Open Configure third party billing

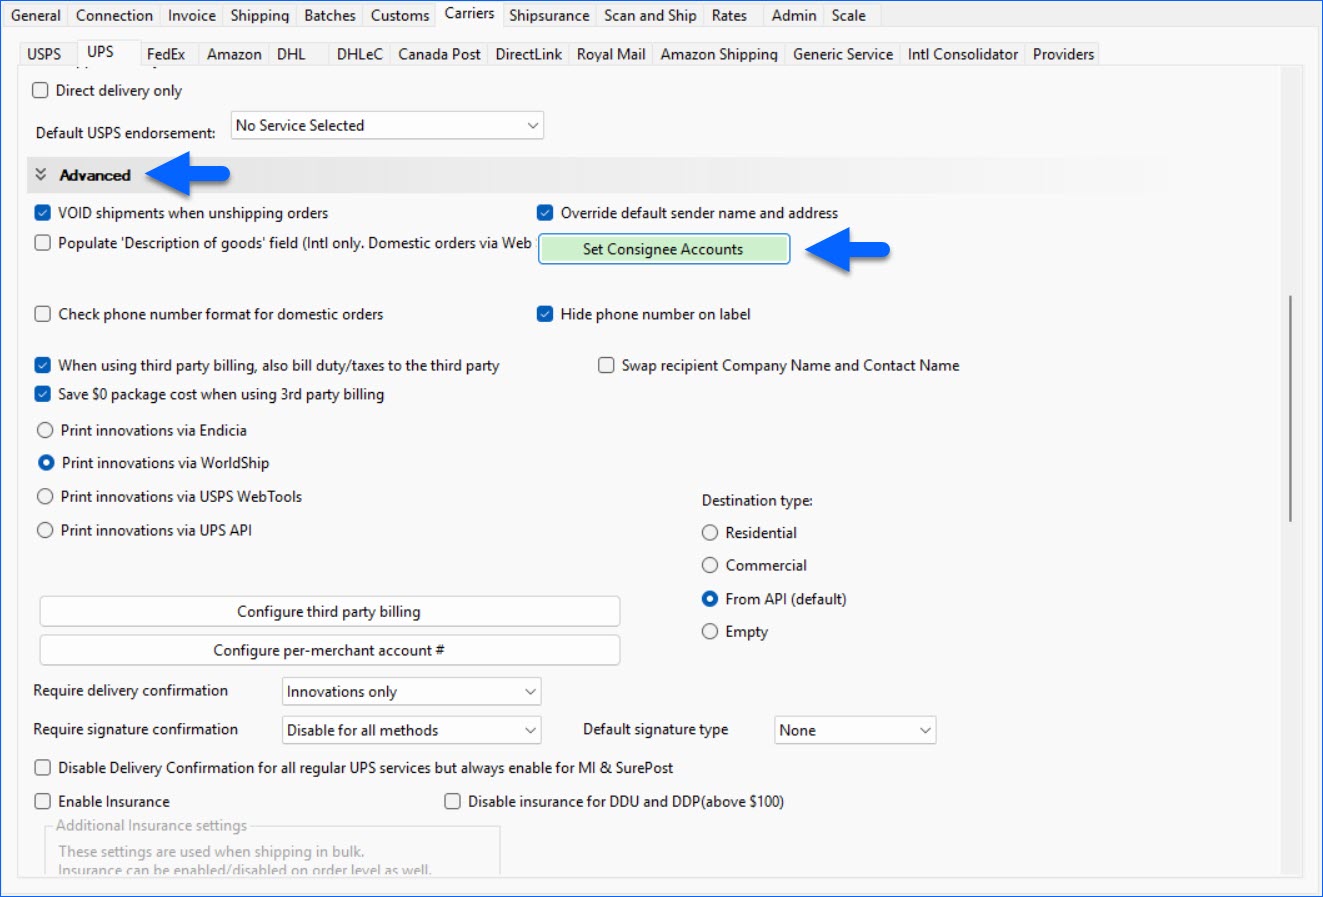(x=329, y=612)
